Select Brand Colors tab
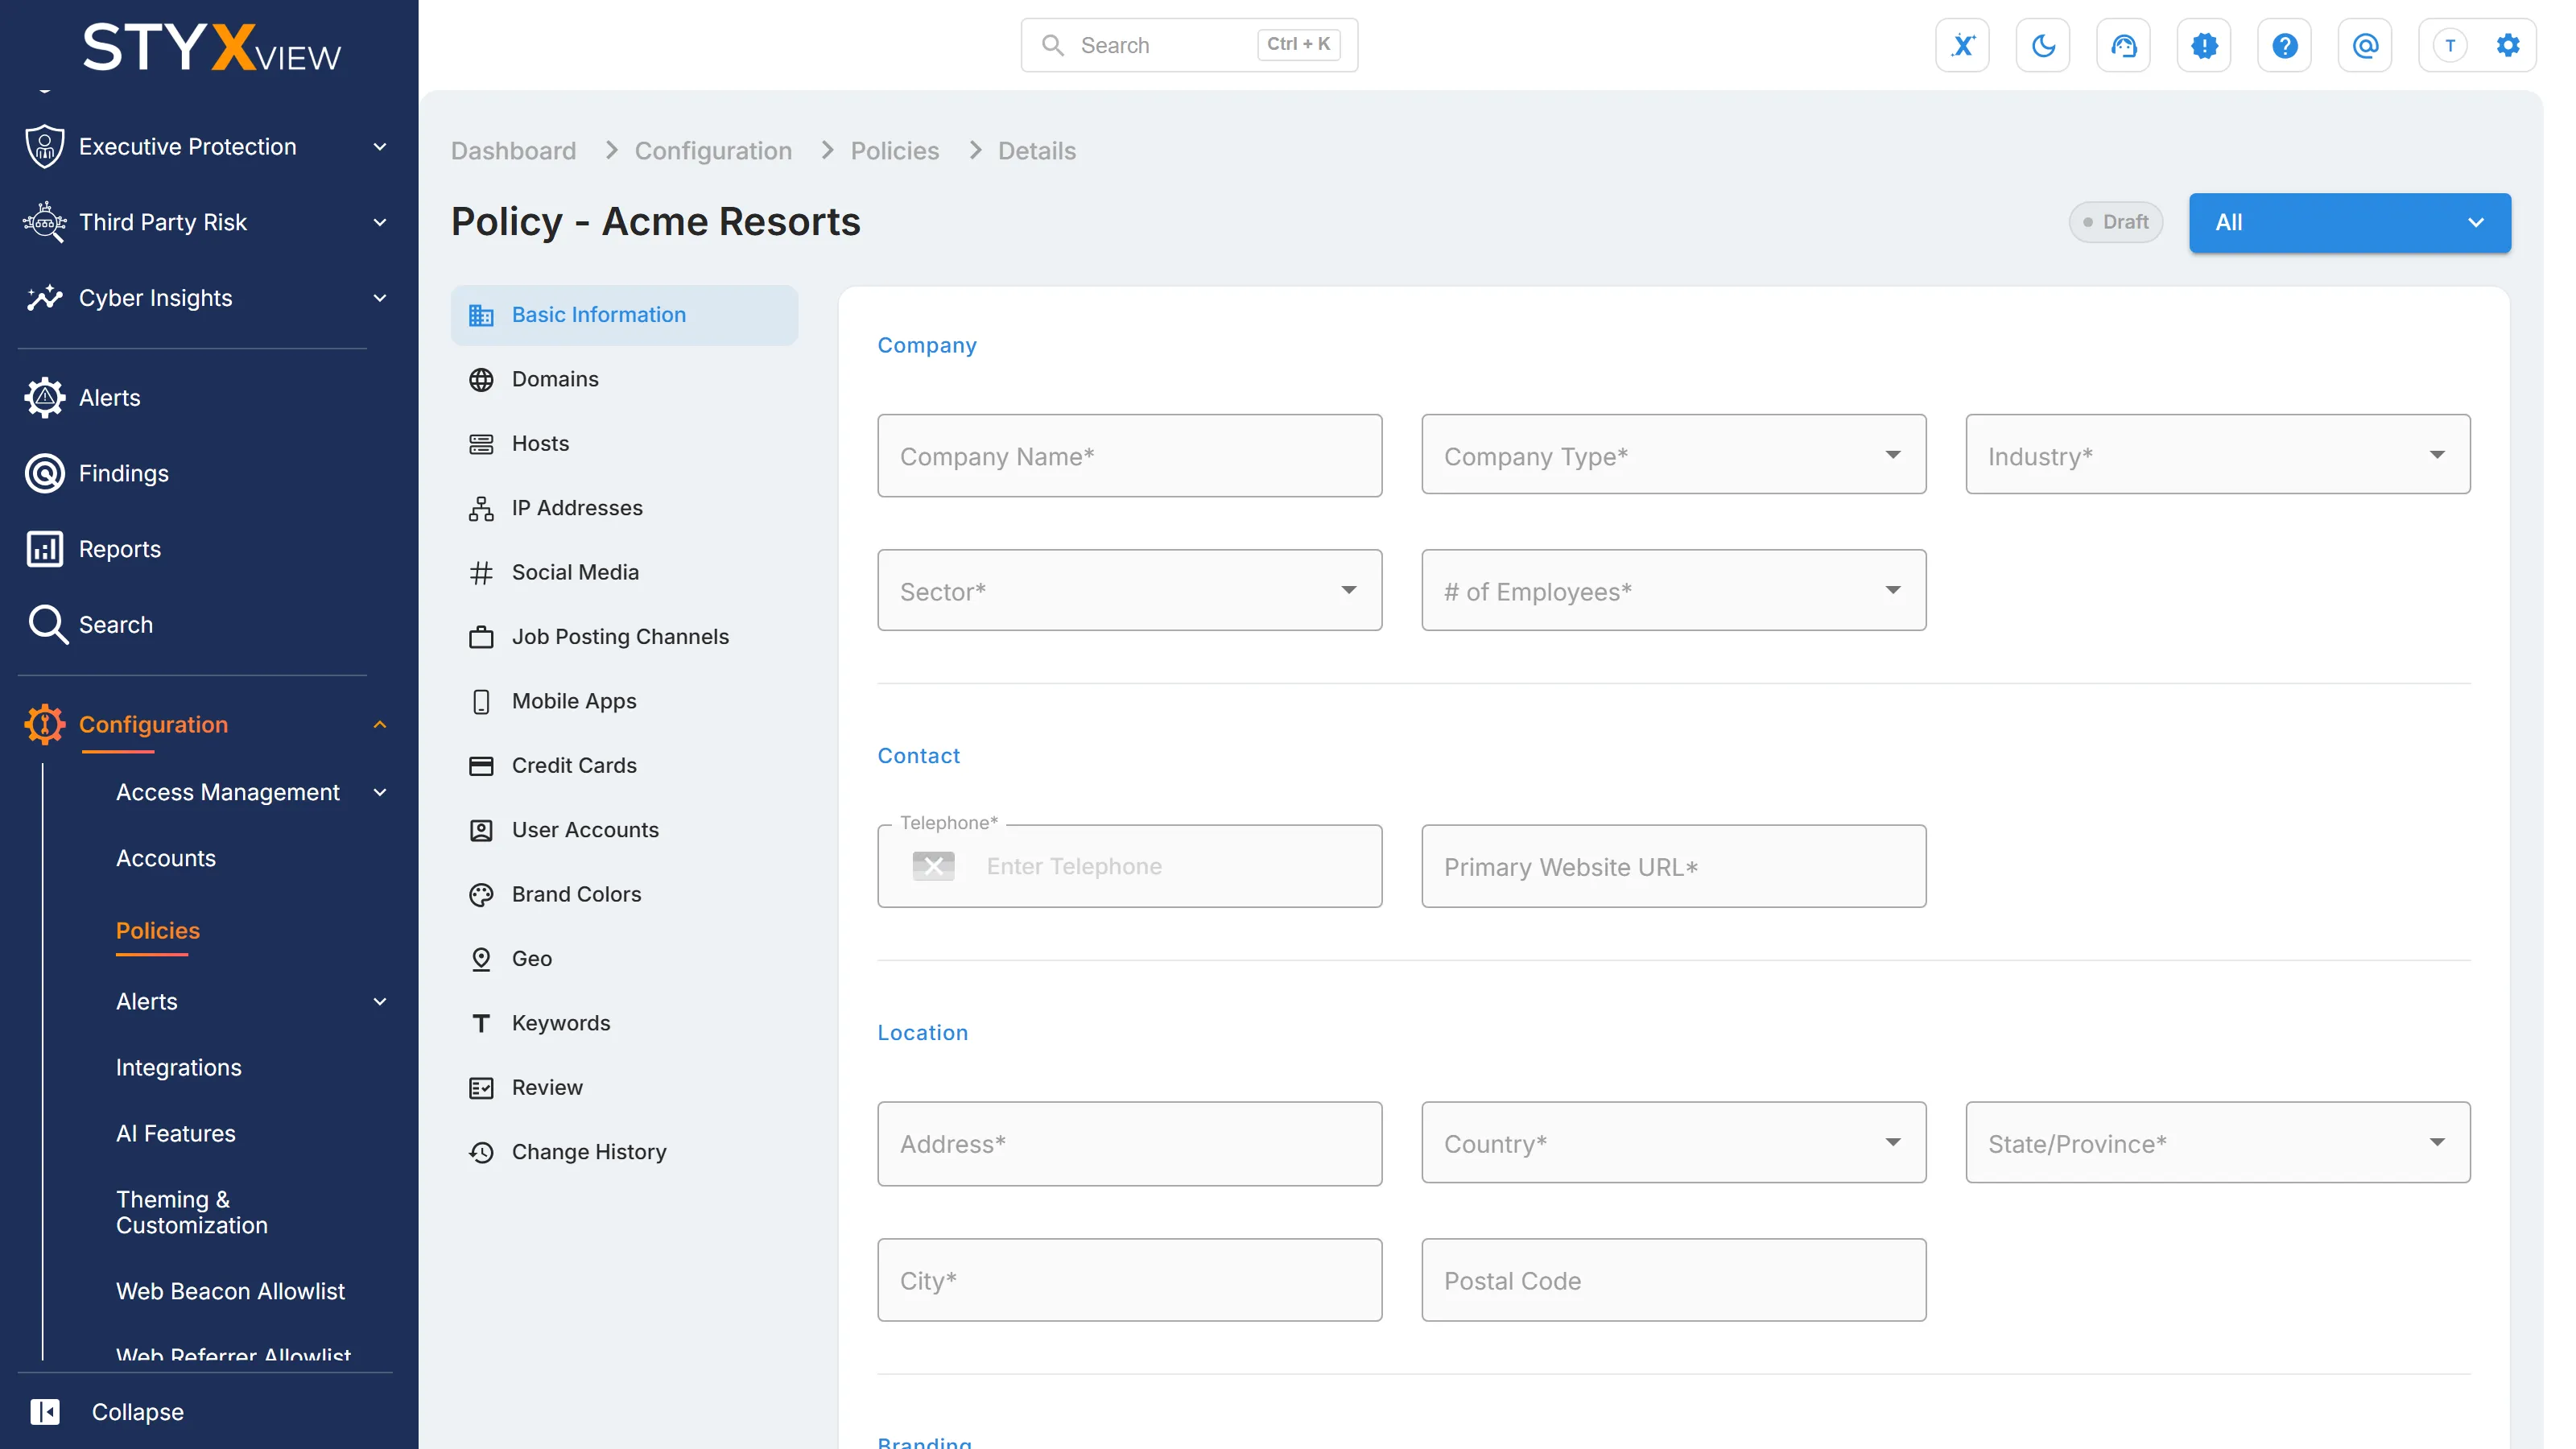 pos(624,894)
